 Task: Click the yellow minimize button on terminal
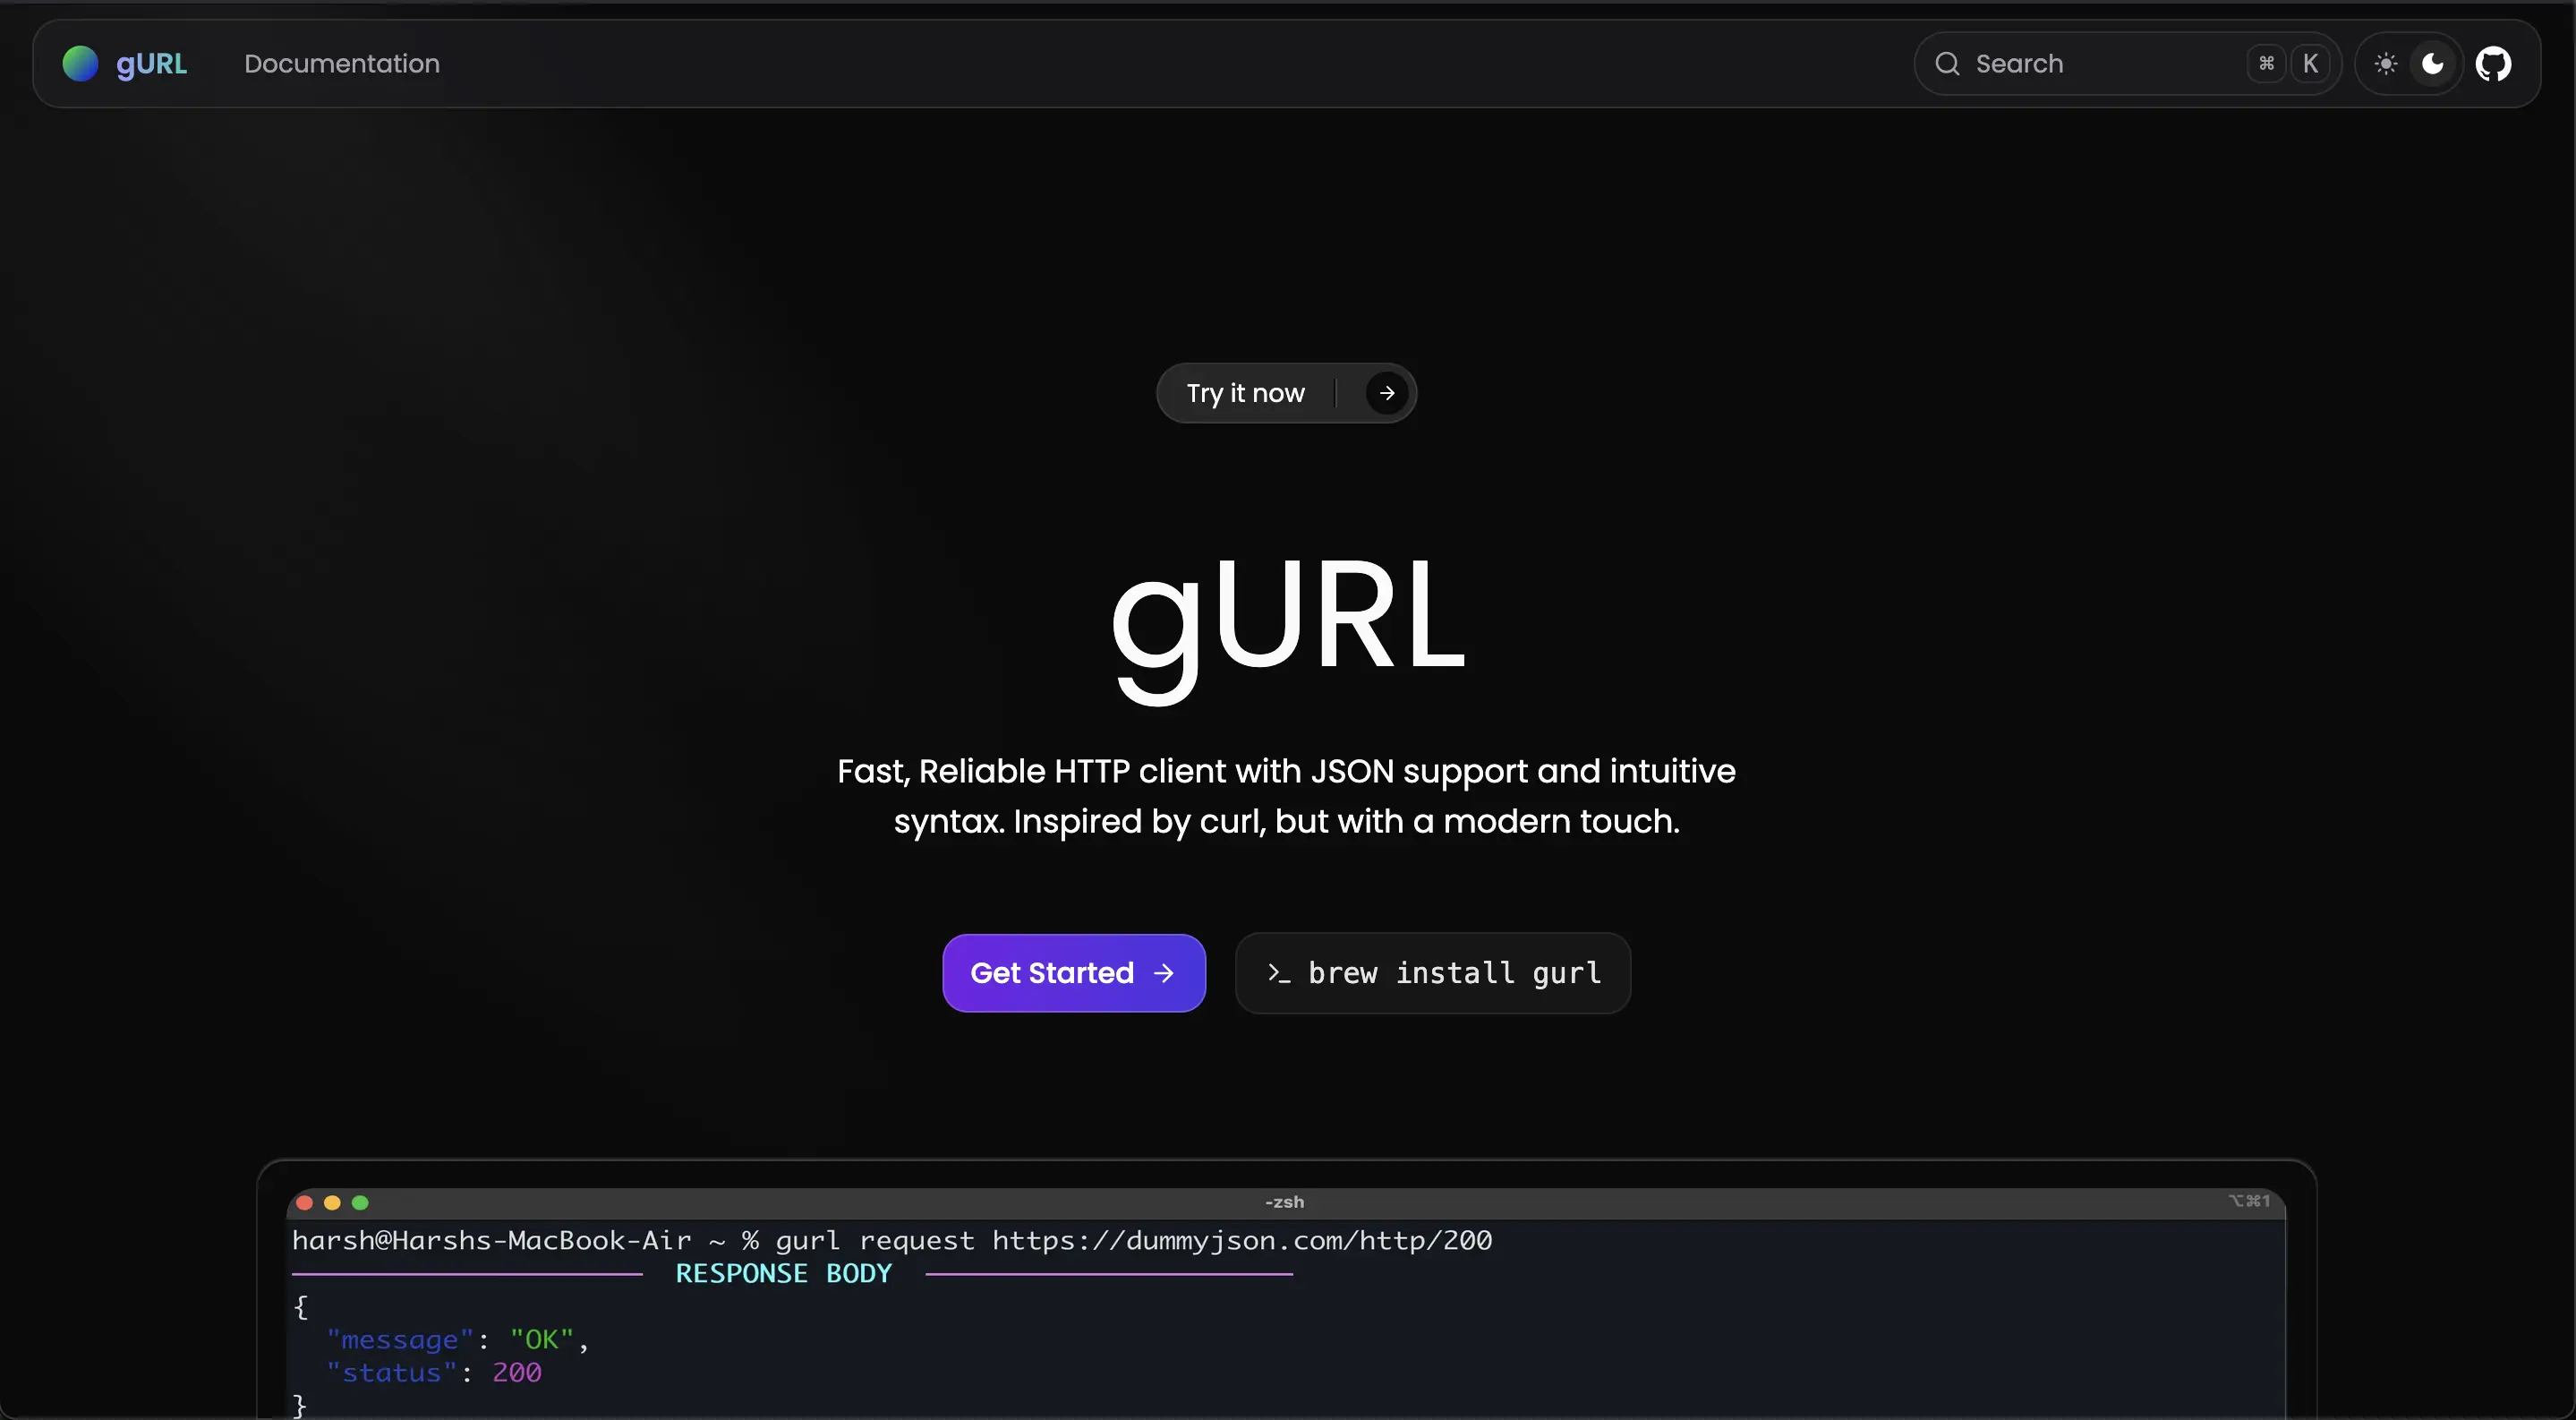click(x=332, y=1203)
